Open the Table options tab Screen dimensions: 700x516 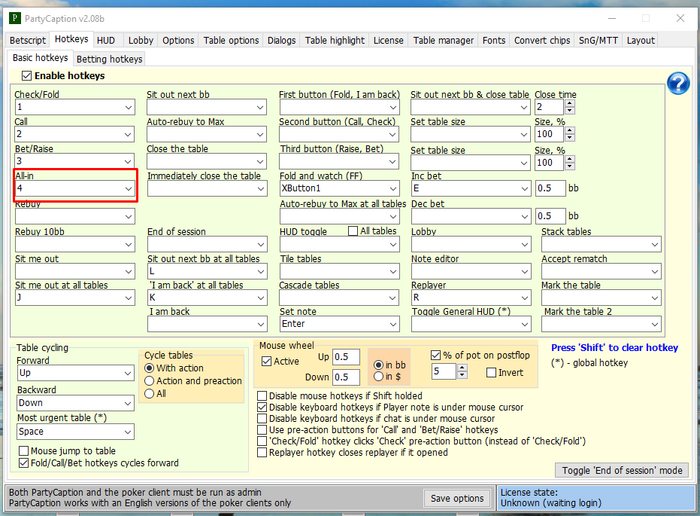231,40
